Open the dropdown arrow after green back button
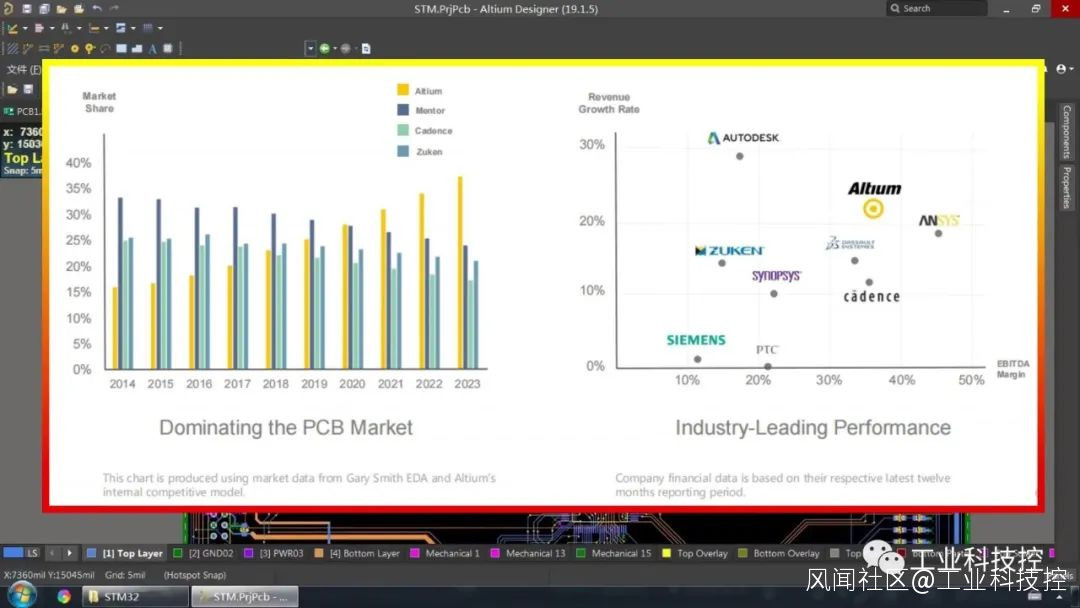Viewport: 1080px width, 608px height. [335, 48]
